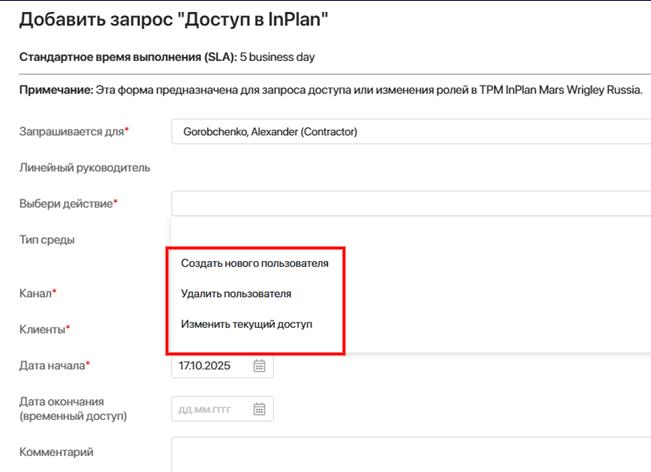Choose Удалить пользователя from the list
651x472 pixels.
236,294
